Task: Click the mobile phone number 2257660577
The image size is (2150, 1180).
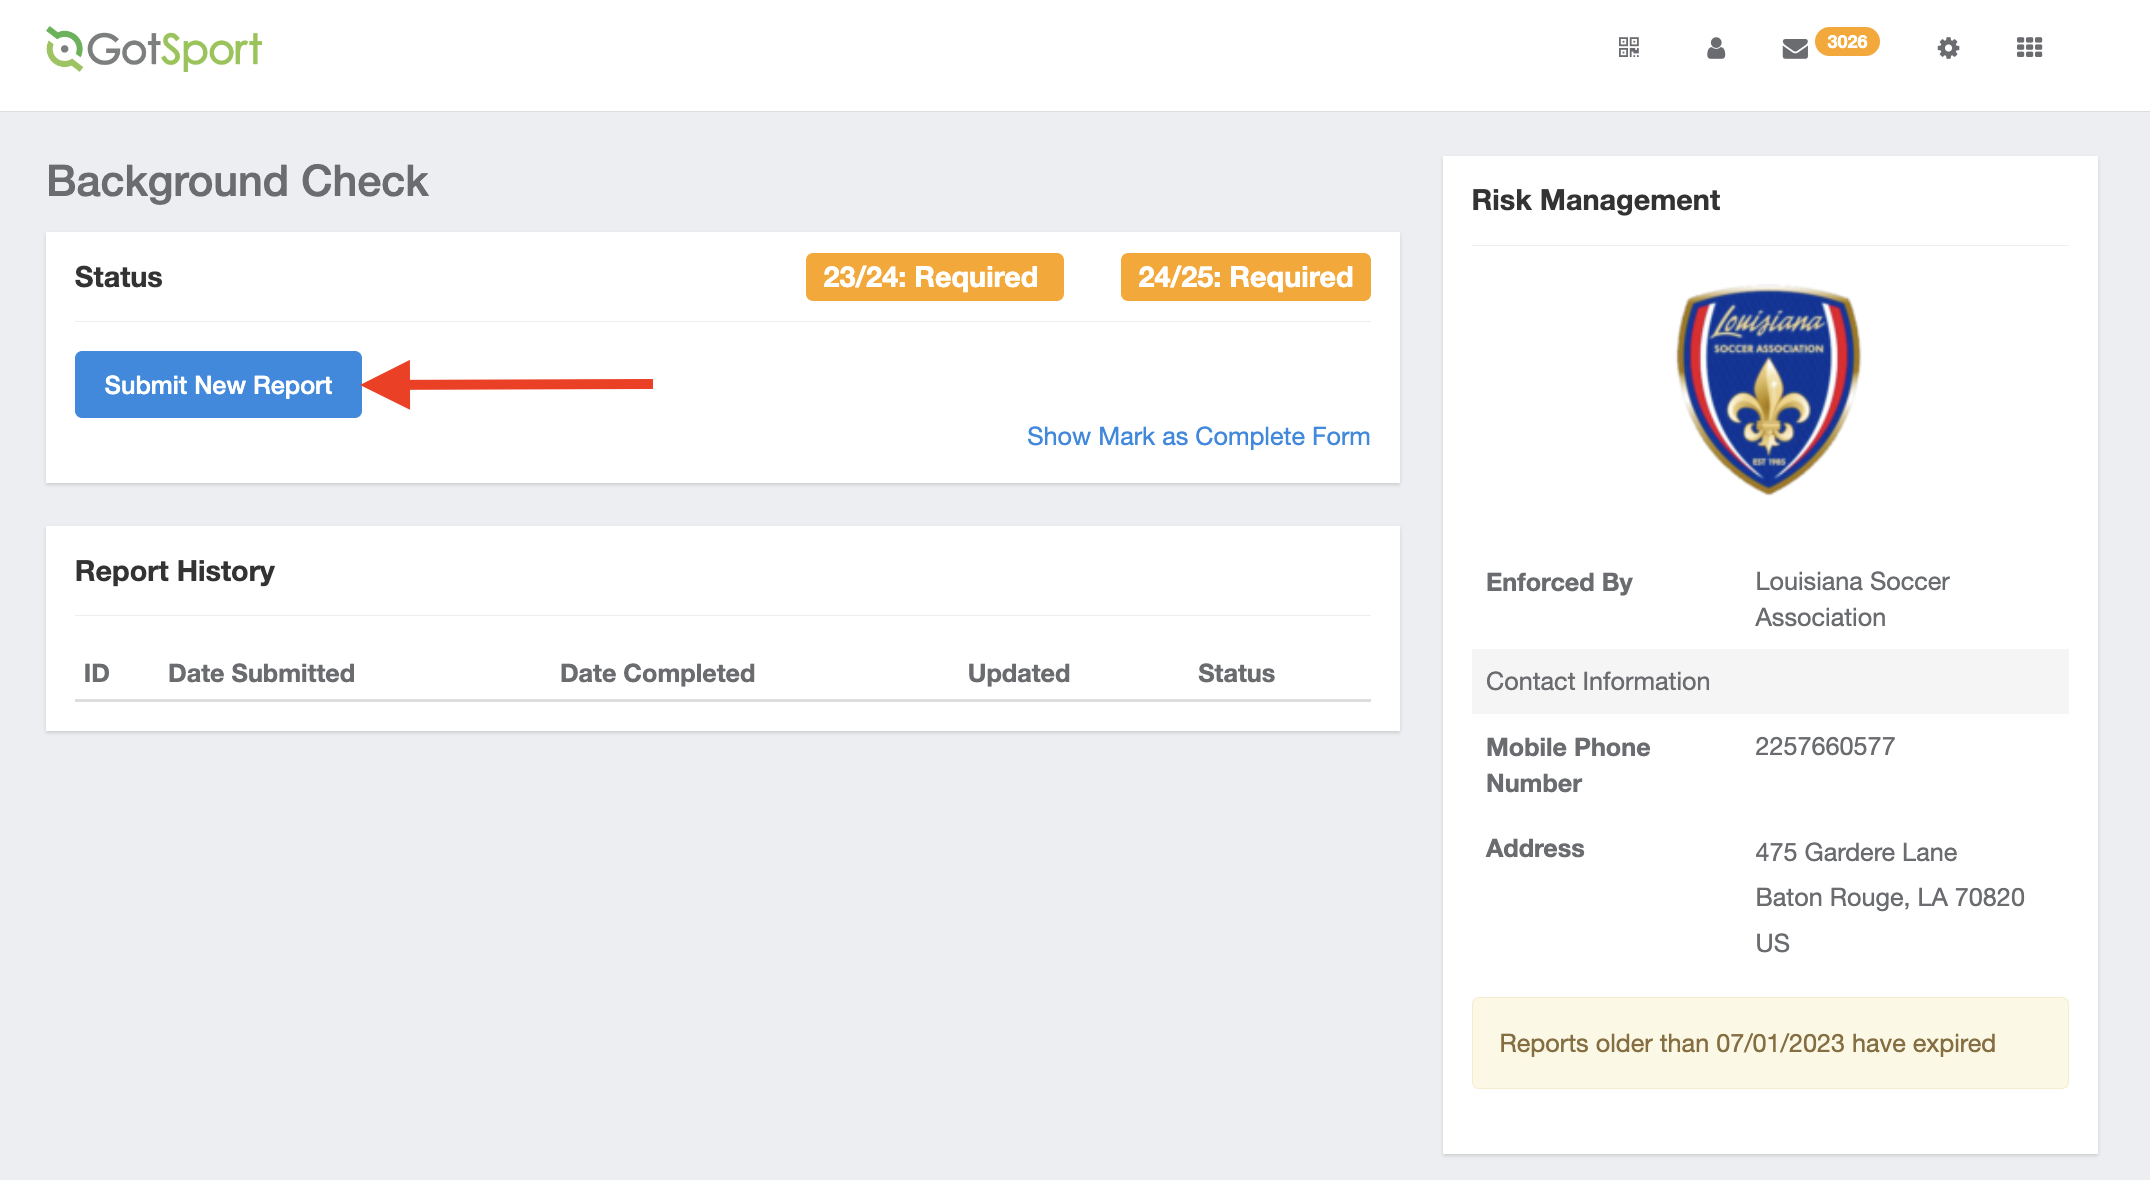Action: [1824, 746]
